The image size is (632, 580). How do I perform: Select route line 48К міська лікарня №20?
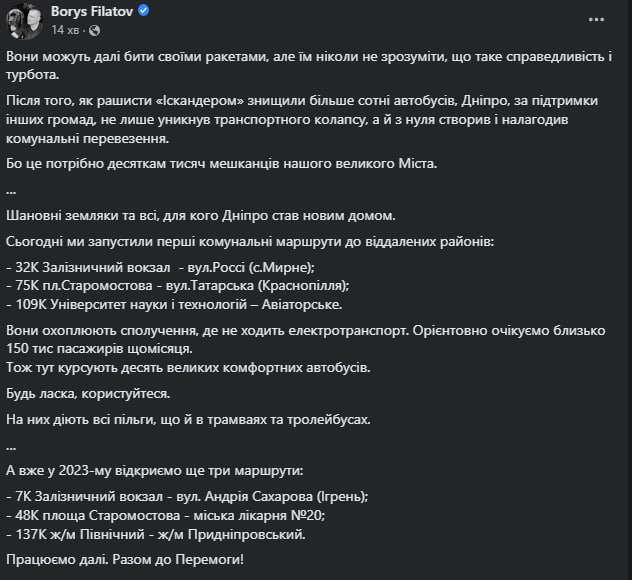pos(166,515)
